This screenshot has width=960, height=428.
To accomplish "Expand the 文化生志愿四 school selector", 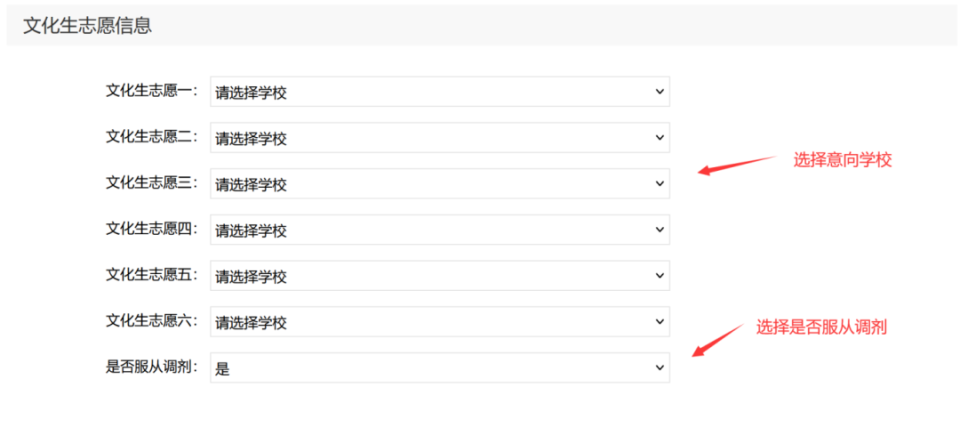I will (x=438, y=230).
